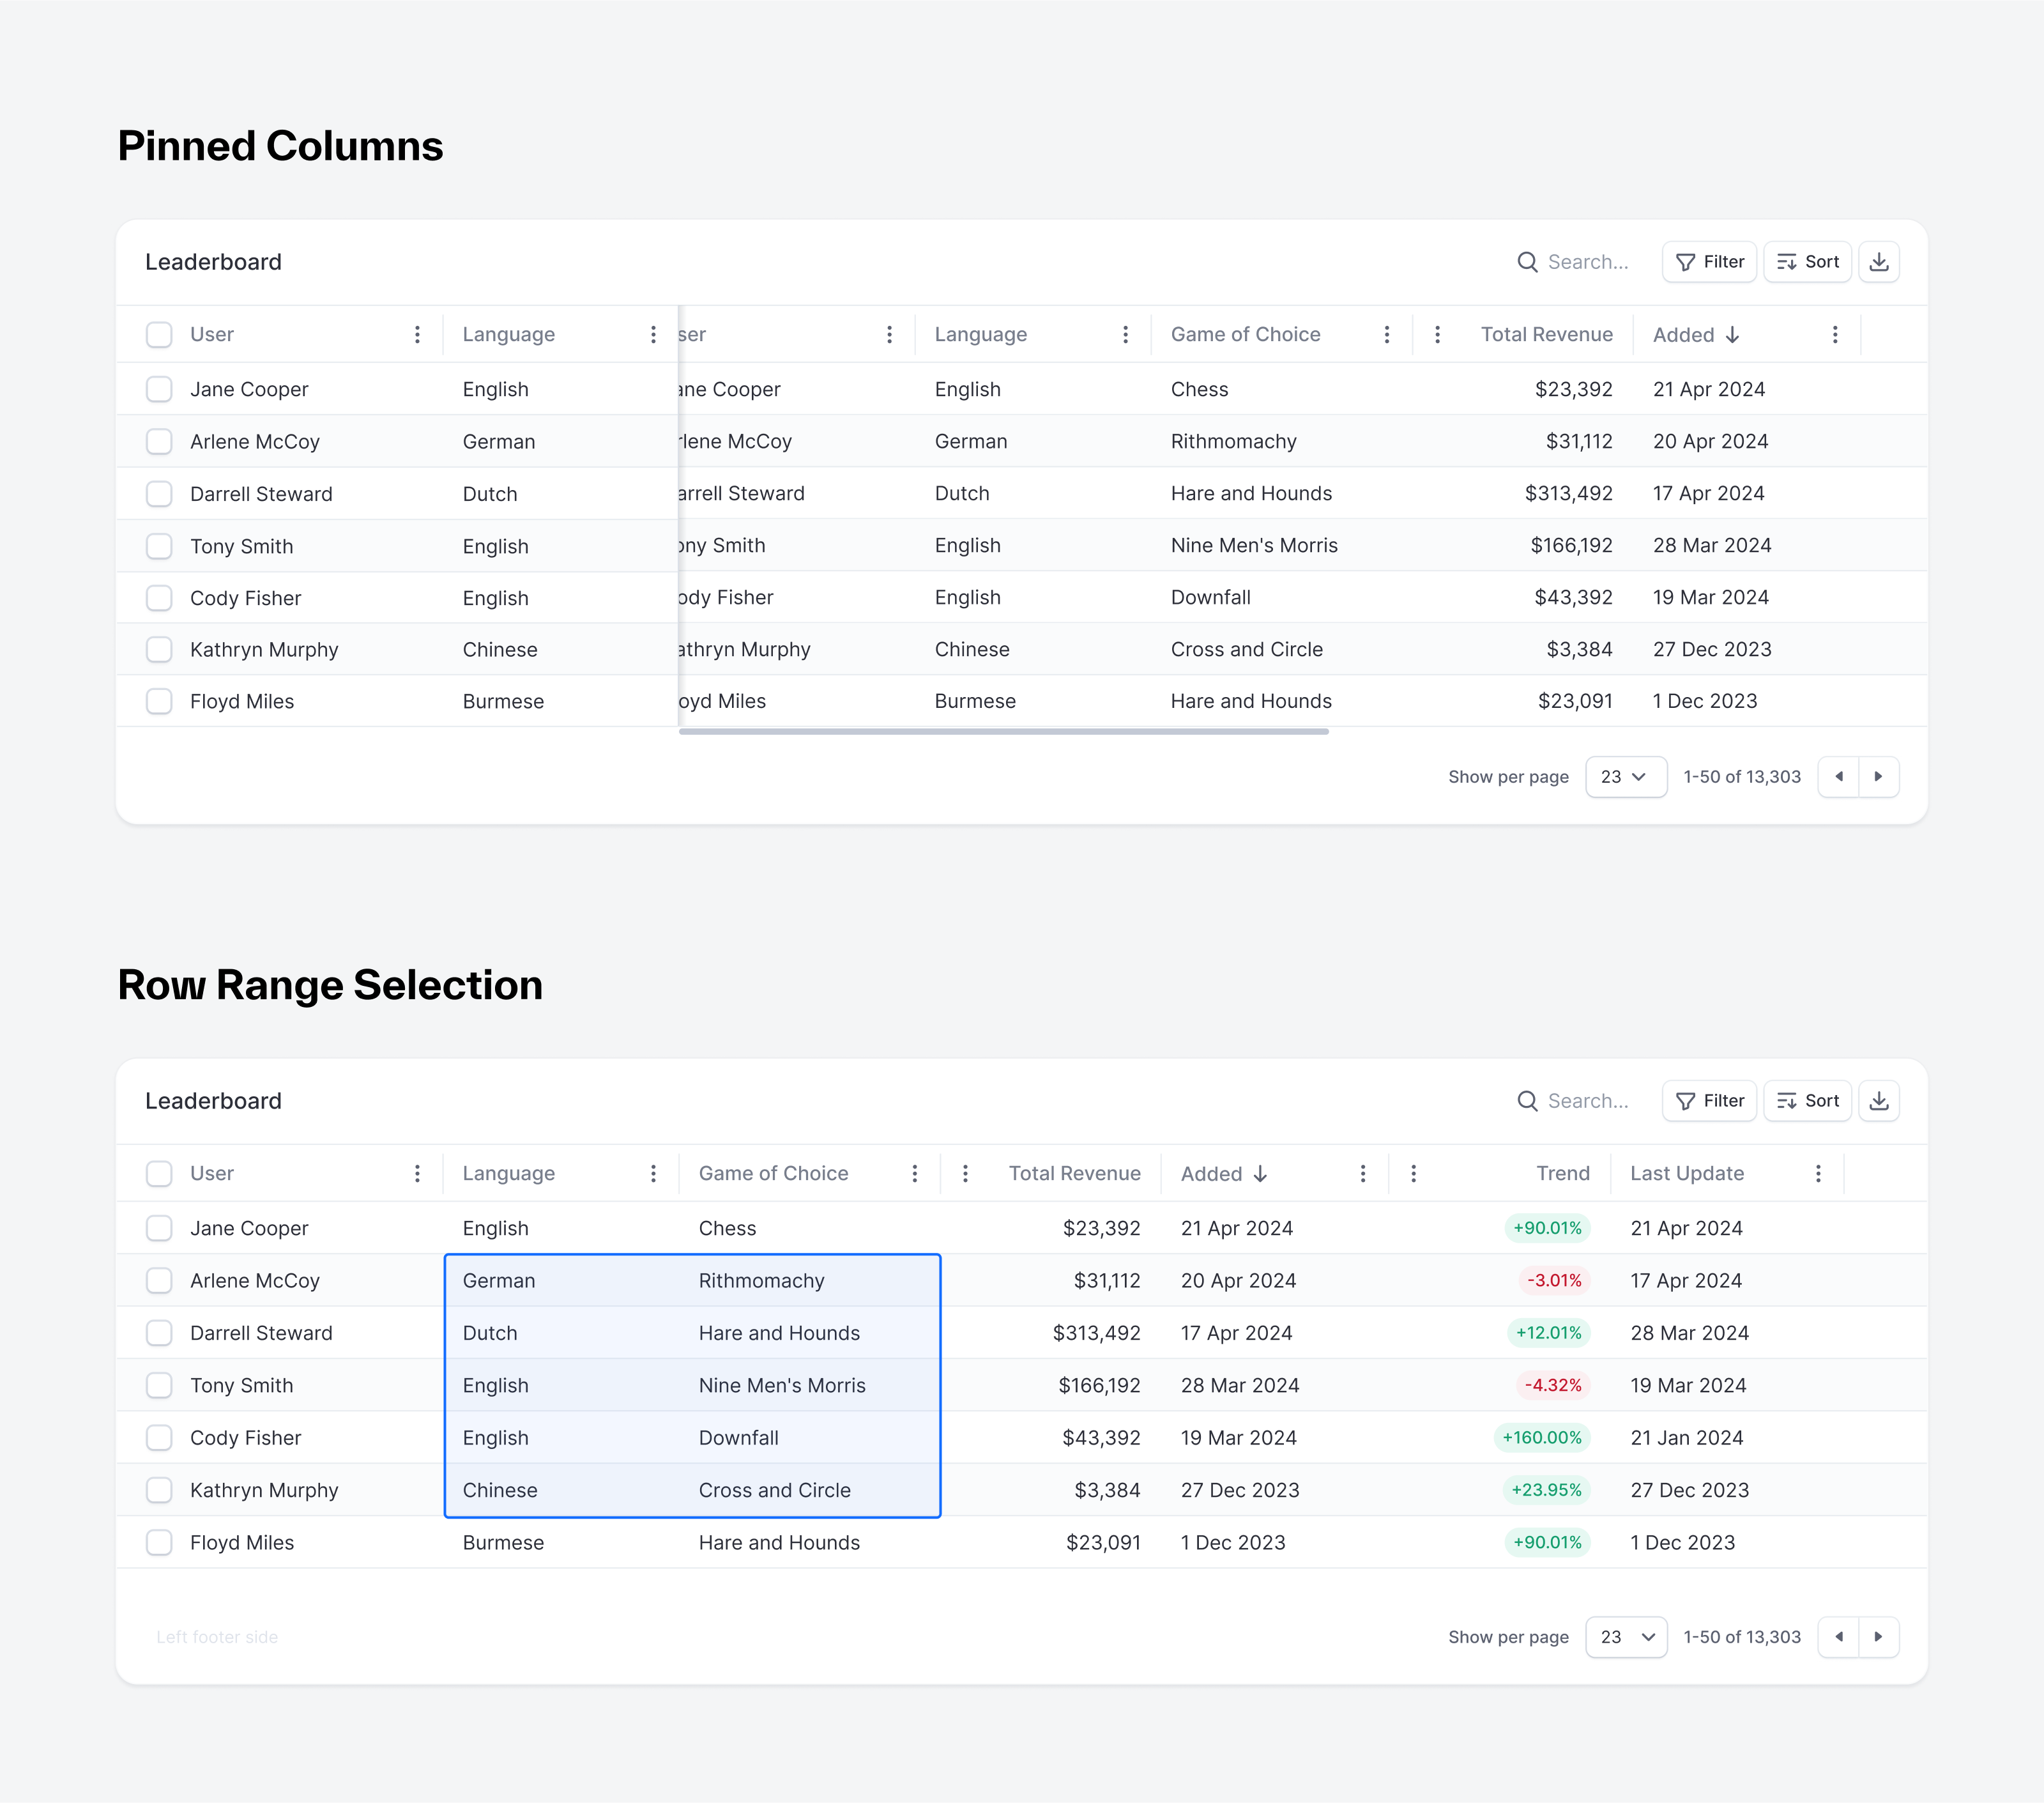Open Added column sort arrow in Row Range table

1260,1174
